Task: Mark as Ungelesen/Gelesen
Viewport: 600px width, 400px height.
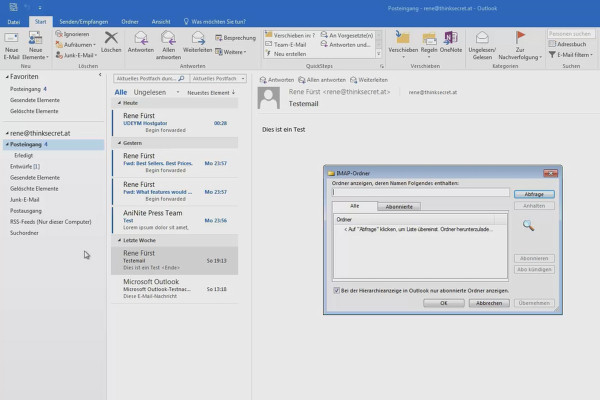Action: coord(482,46)
